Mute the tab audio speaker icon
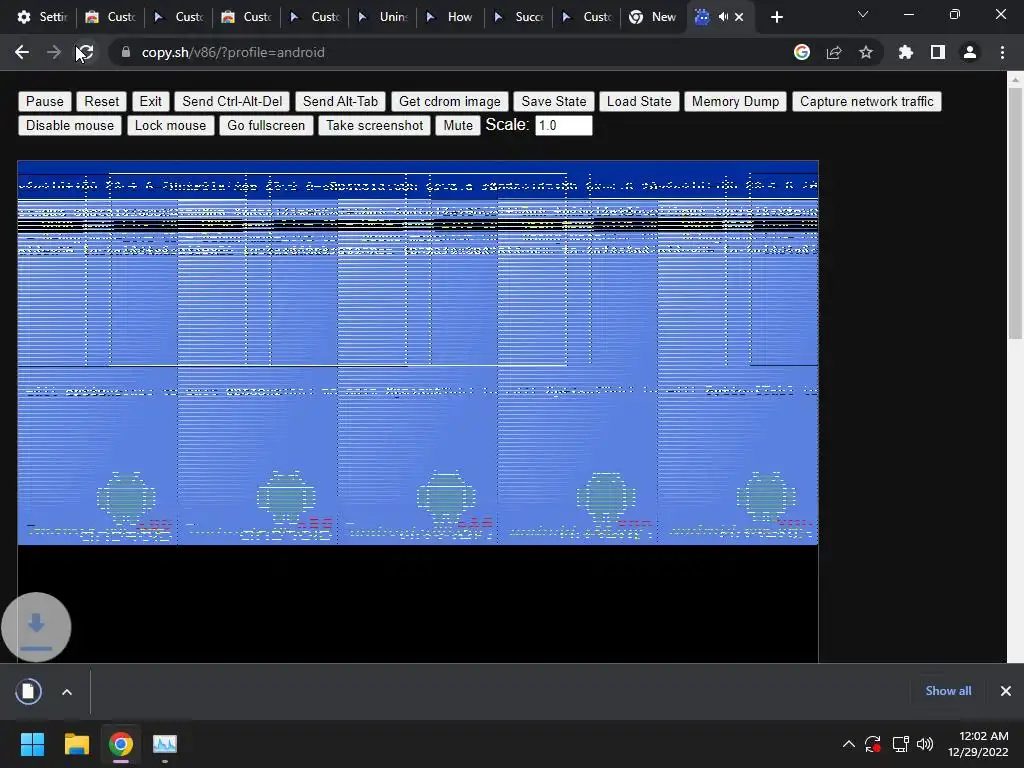Screen dimensions: 1024x768 [x=723, y=17]
